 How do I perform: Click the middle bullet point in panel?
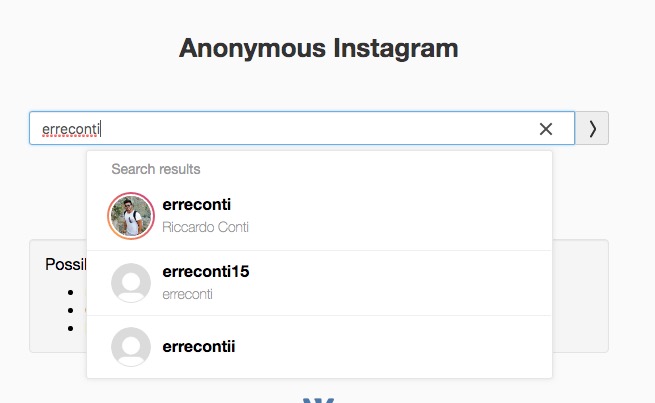[x=72, y=310]
